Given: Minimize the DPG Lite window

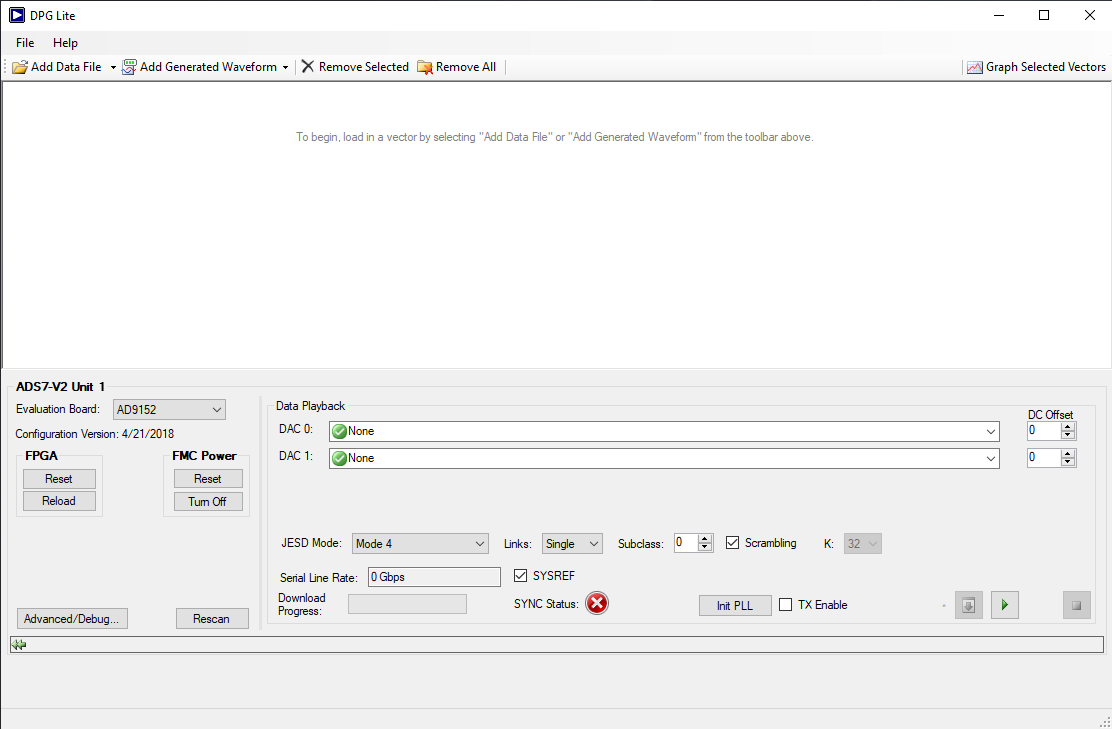Looking at the screenshot, I should click(999, 15).
